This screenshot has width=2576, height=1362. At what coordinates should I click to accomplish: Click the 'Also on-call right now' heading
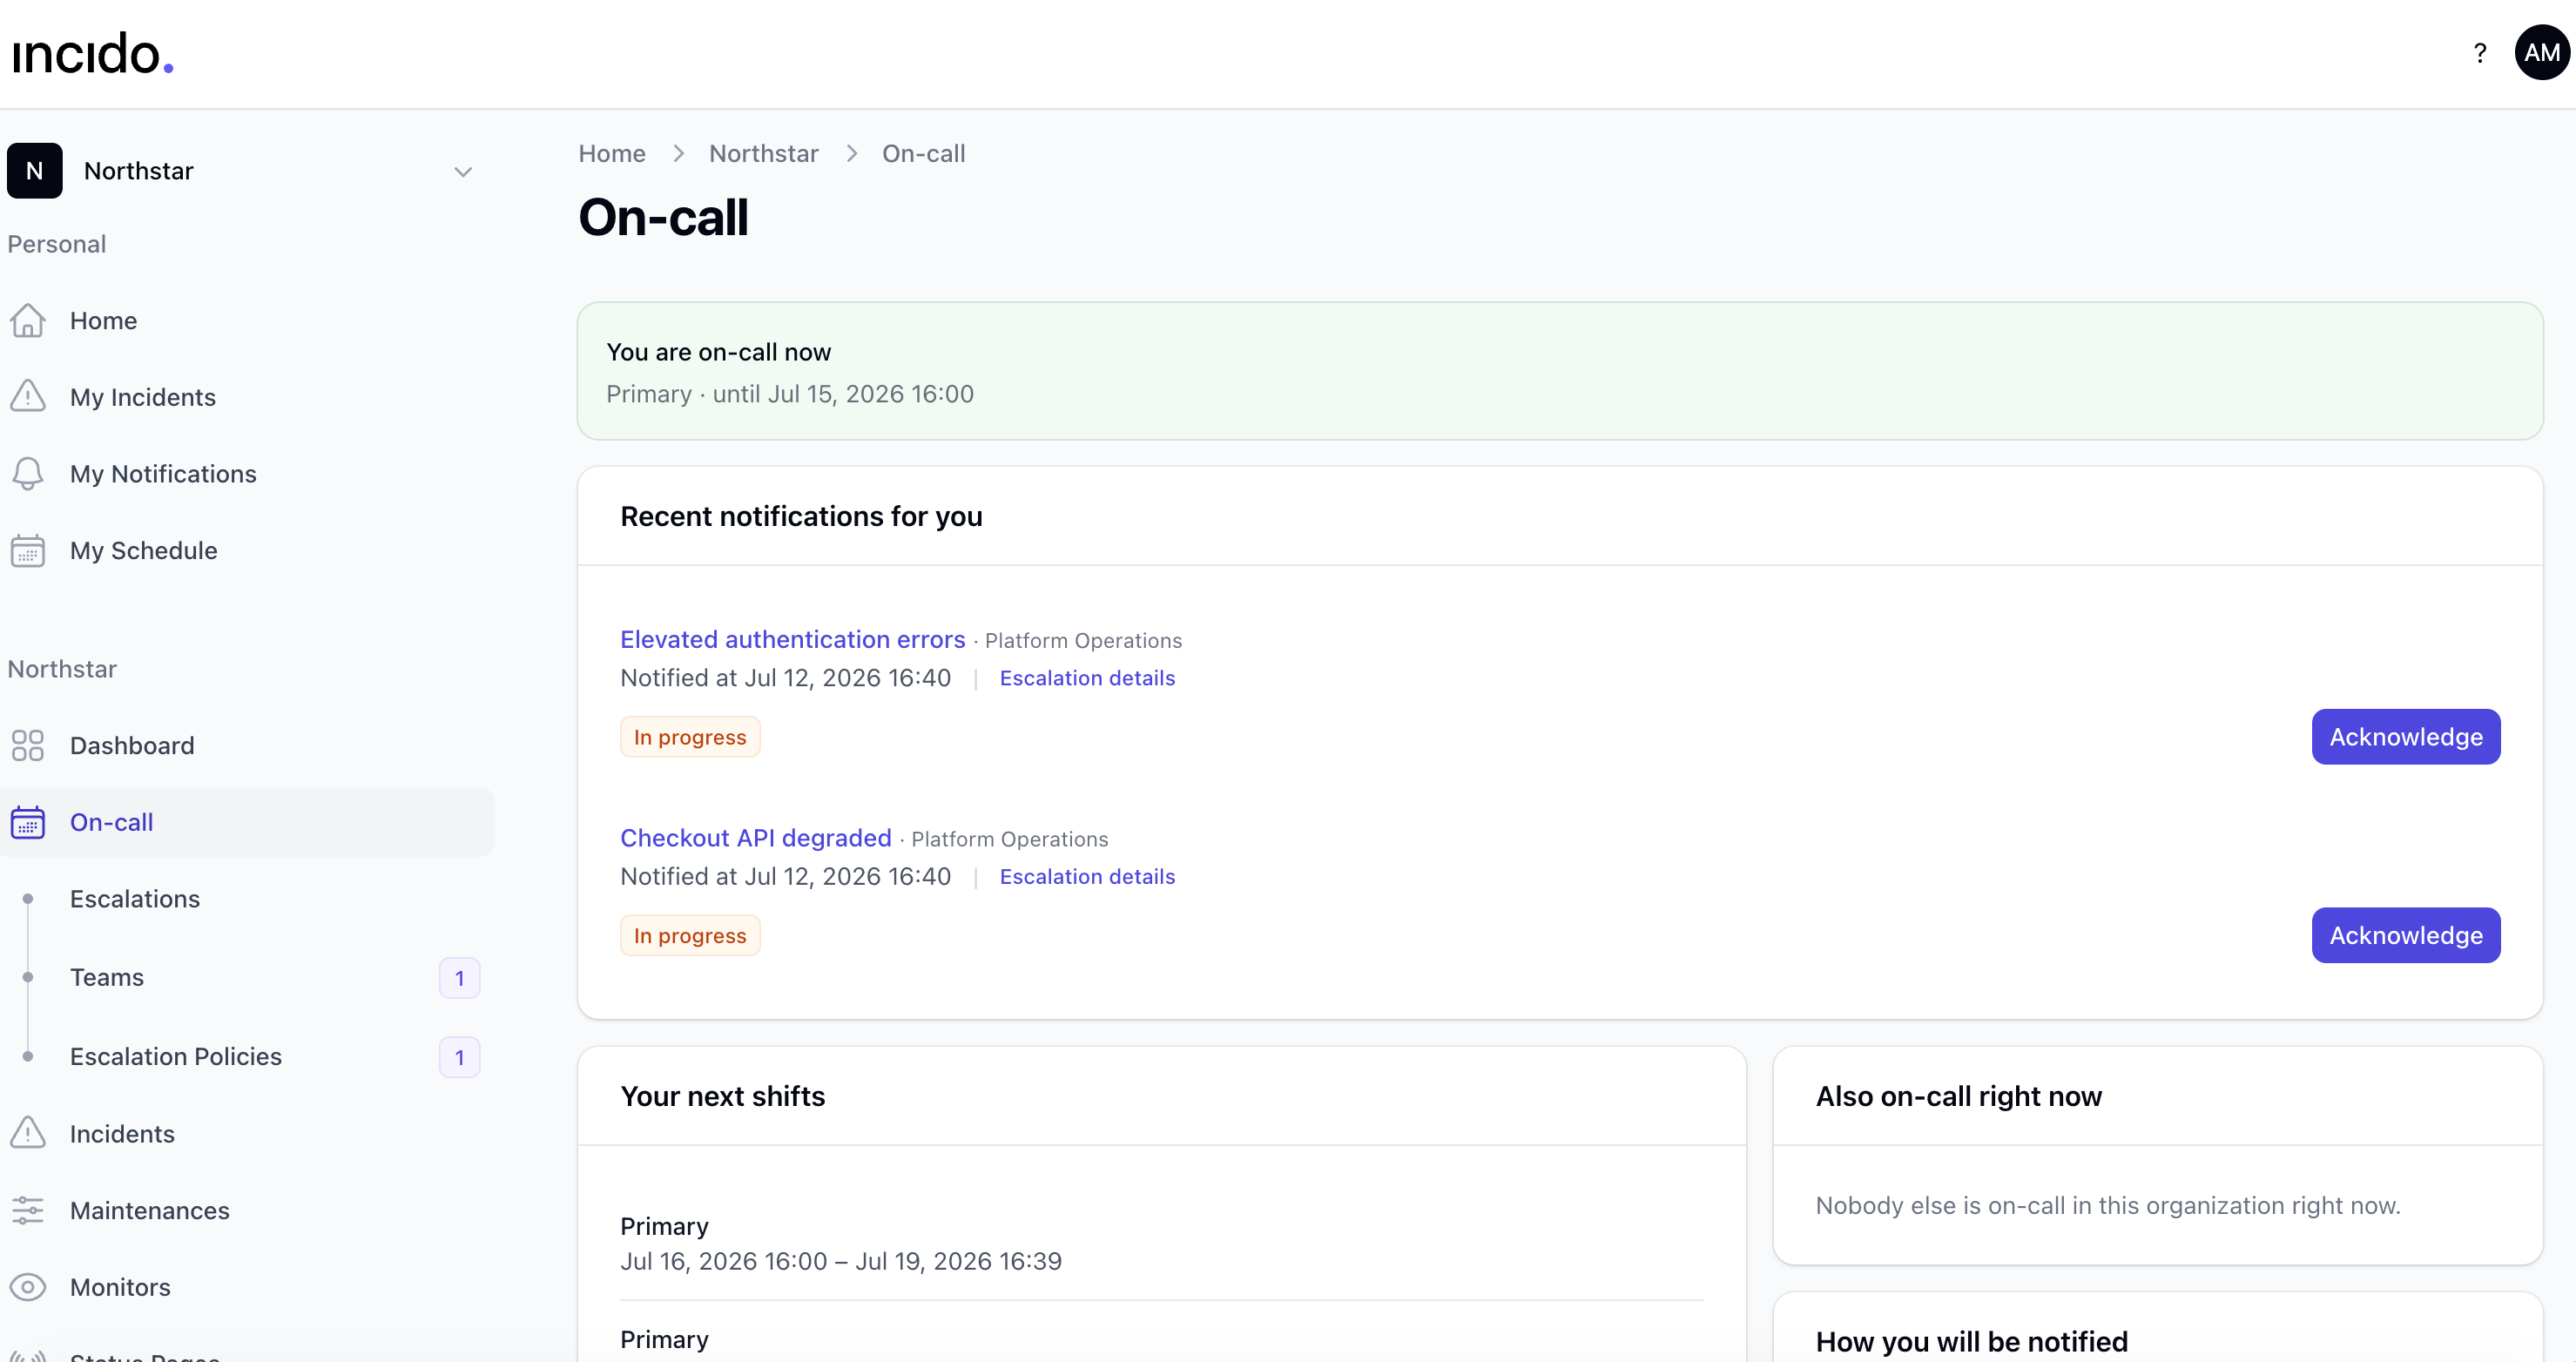pos(1958,1097)
